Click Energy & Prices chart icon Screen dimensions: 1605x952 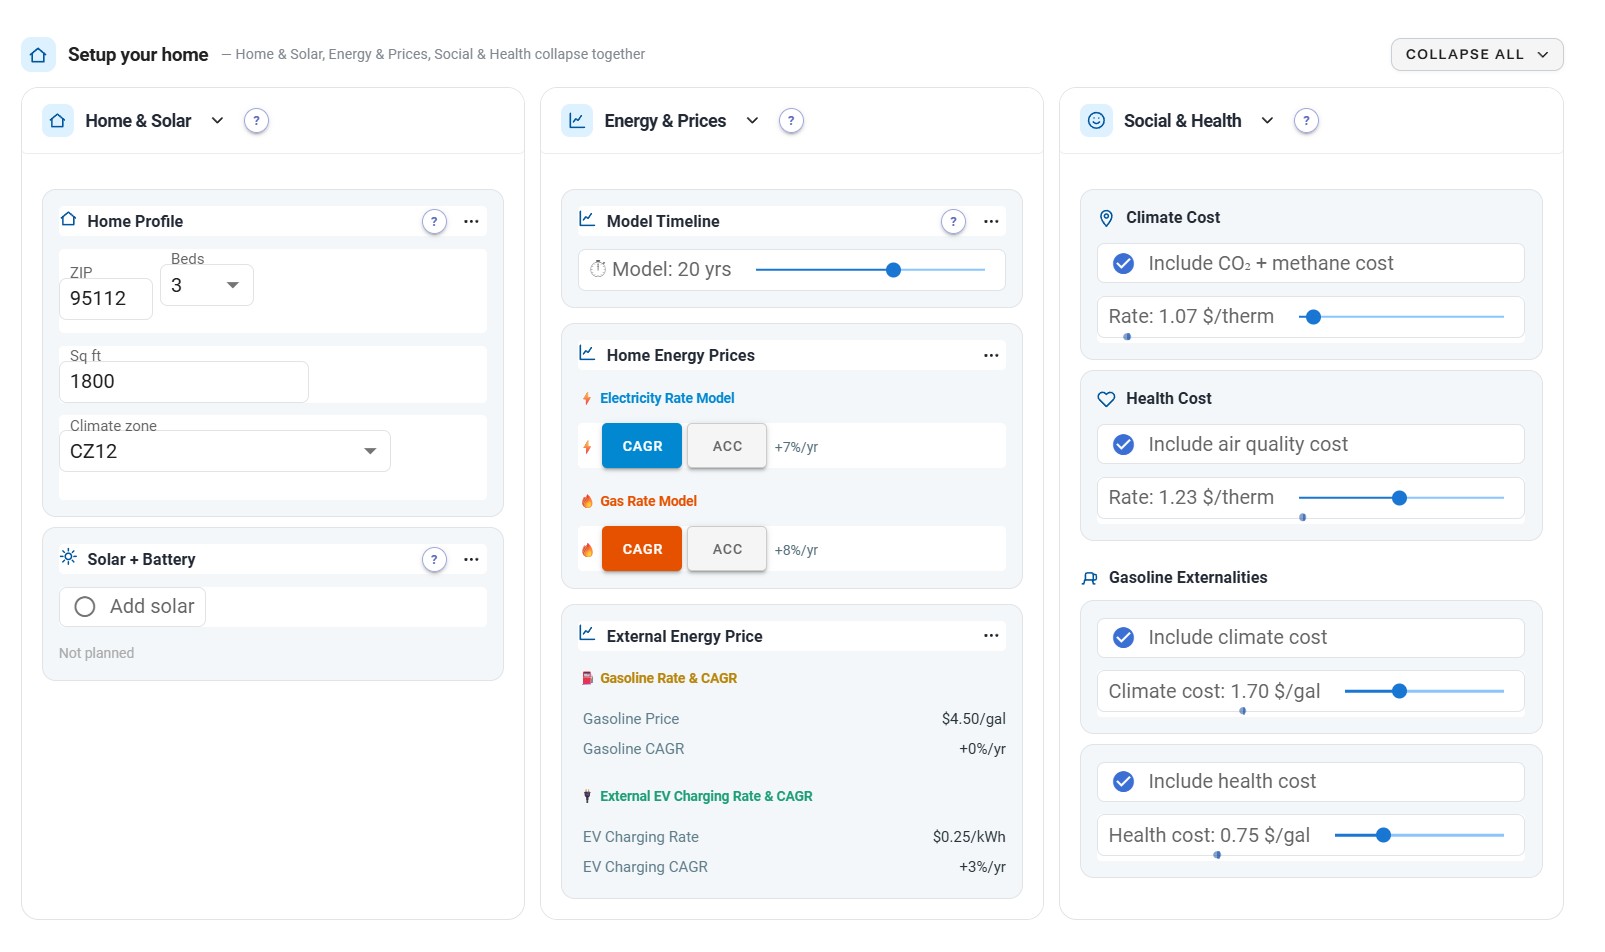[577, 121]
